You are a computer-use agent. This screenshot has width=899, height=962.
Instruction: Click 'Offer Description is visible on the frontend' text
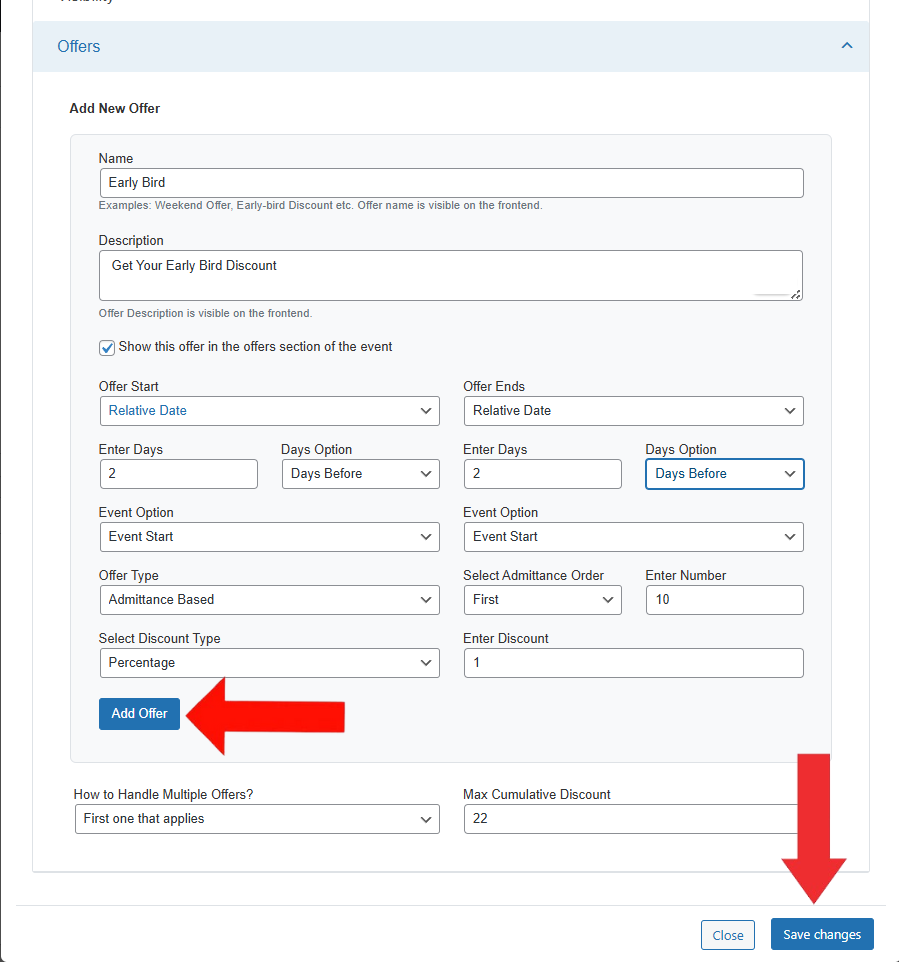click(x=206, y=314)
